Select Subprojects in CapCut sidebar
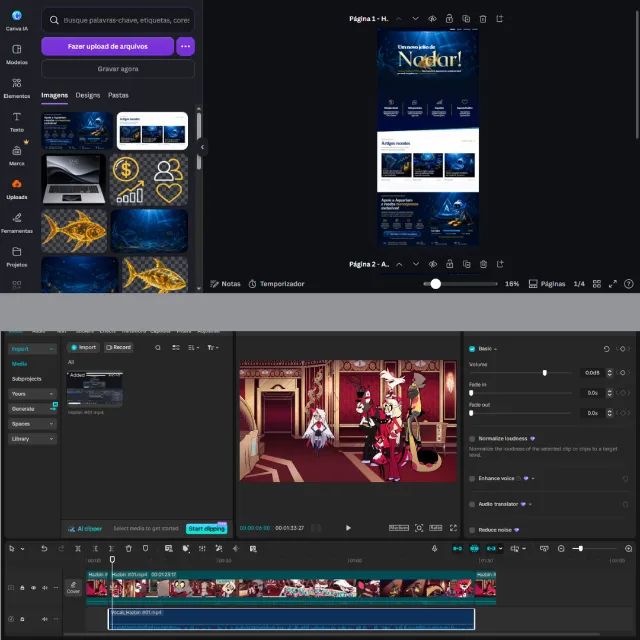The height and width of the screenshot is (640, 640). coord(27,379)
